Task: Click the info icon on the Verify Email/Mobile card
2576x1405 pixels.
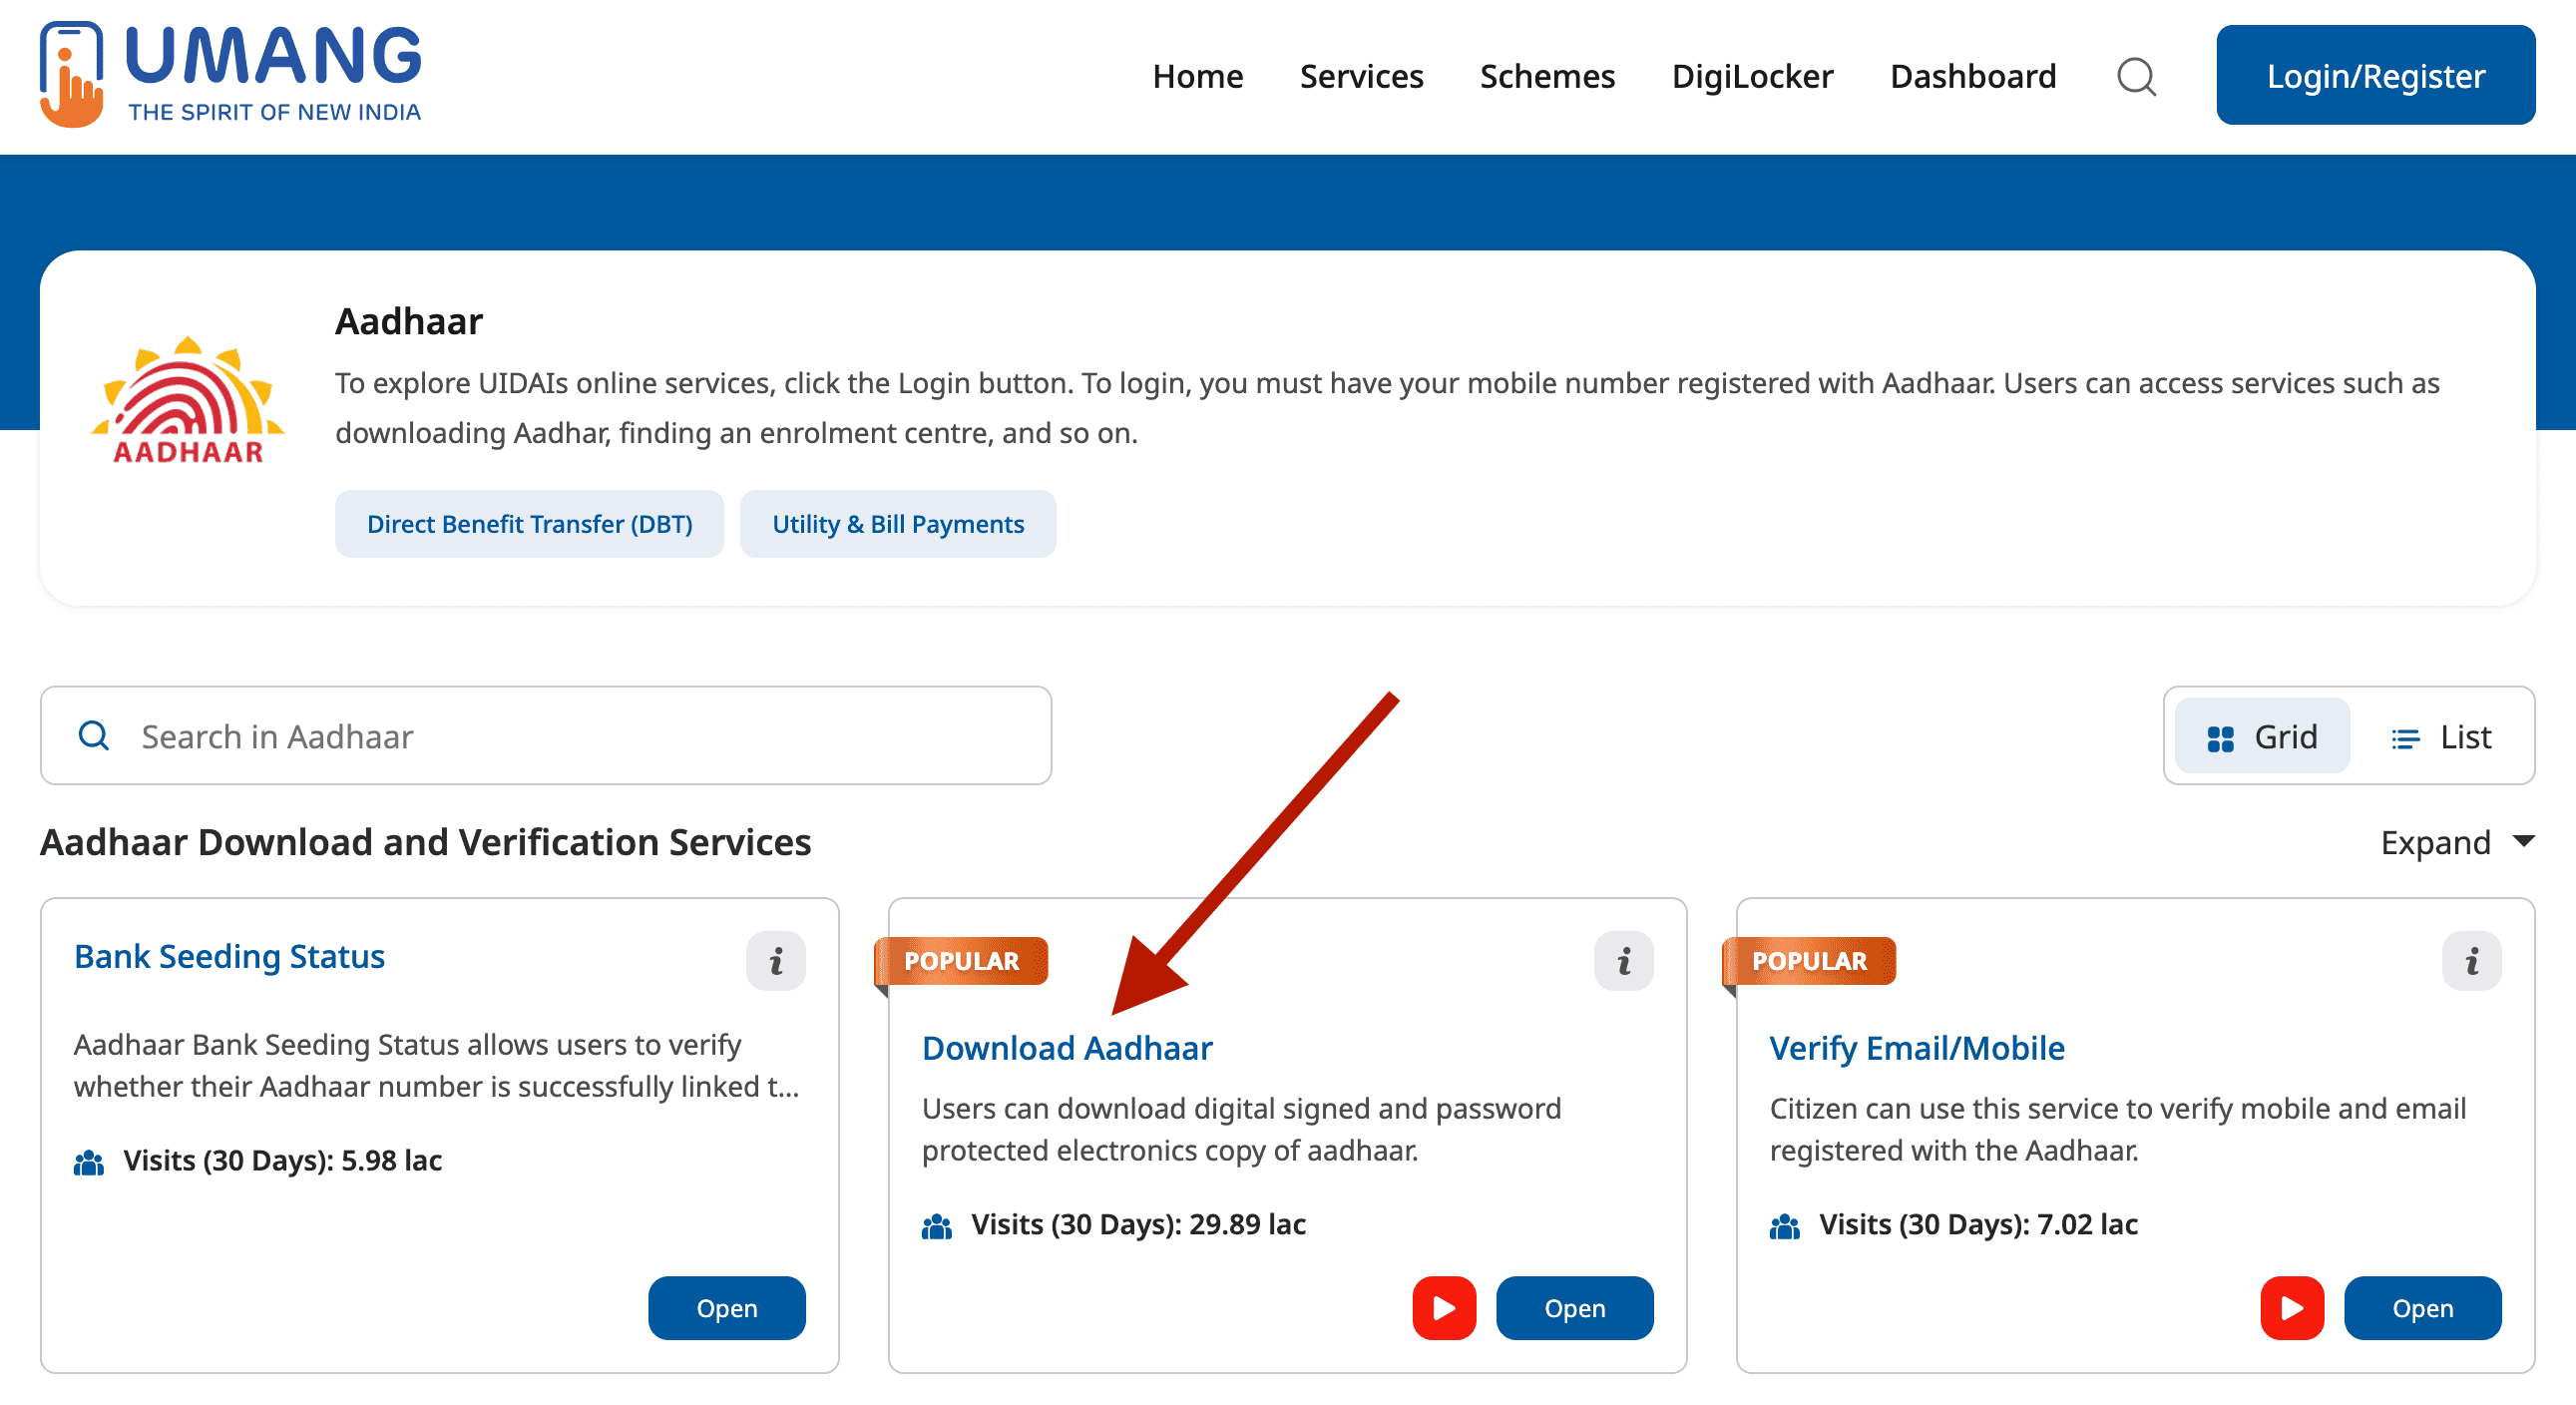Action: [x=2470, y=960]
